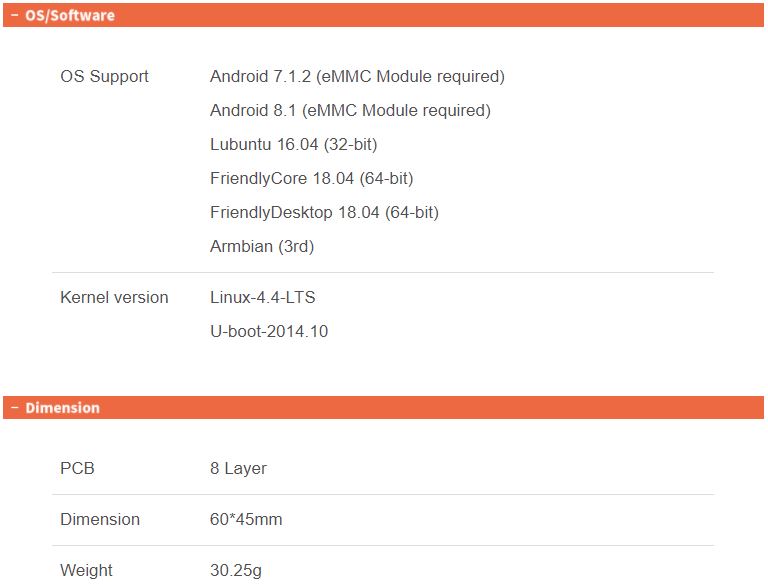Image resolution: width=768 pixels, height=586 pixels.
Task: Click the U-boot-2014.10 value
Action: pos(269,331)
